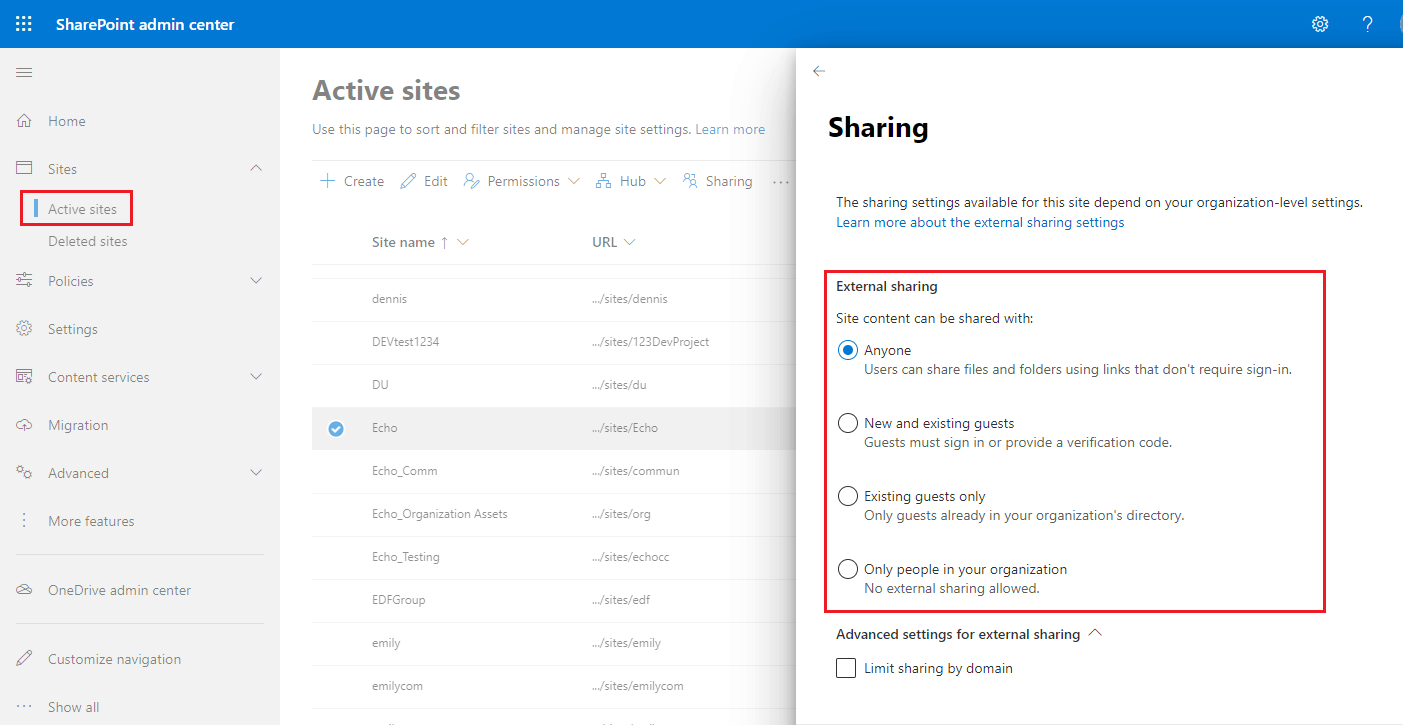The height and width of the screenshot is (725, 1403).
Task: Click the OneDrive cloud icon
Action: pos(25,590)
